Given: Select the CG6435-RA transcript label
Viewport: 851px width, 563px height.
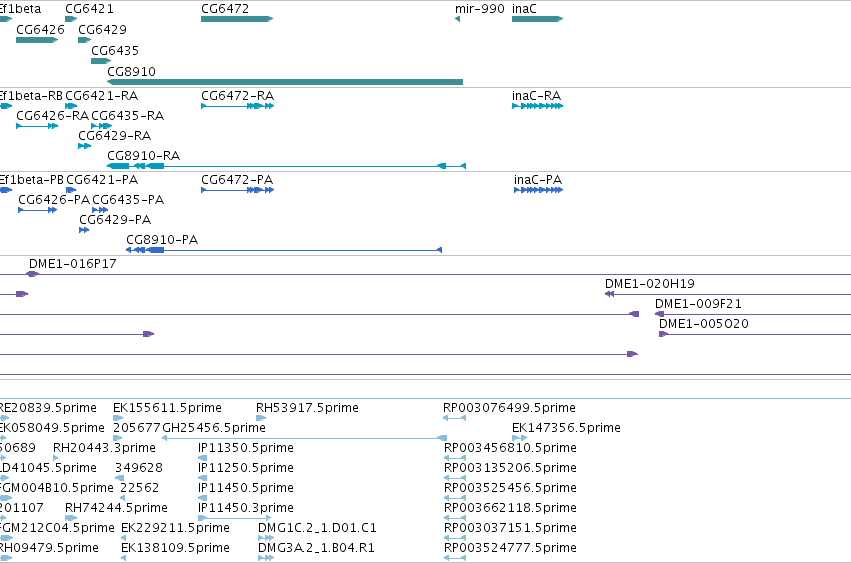Looking at the screenshot, I should pos(128,116).
